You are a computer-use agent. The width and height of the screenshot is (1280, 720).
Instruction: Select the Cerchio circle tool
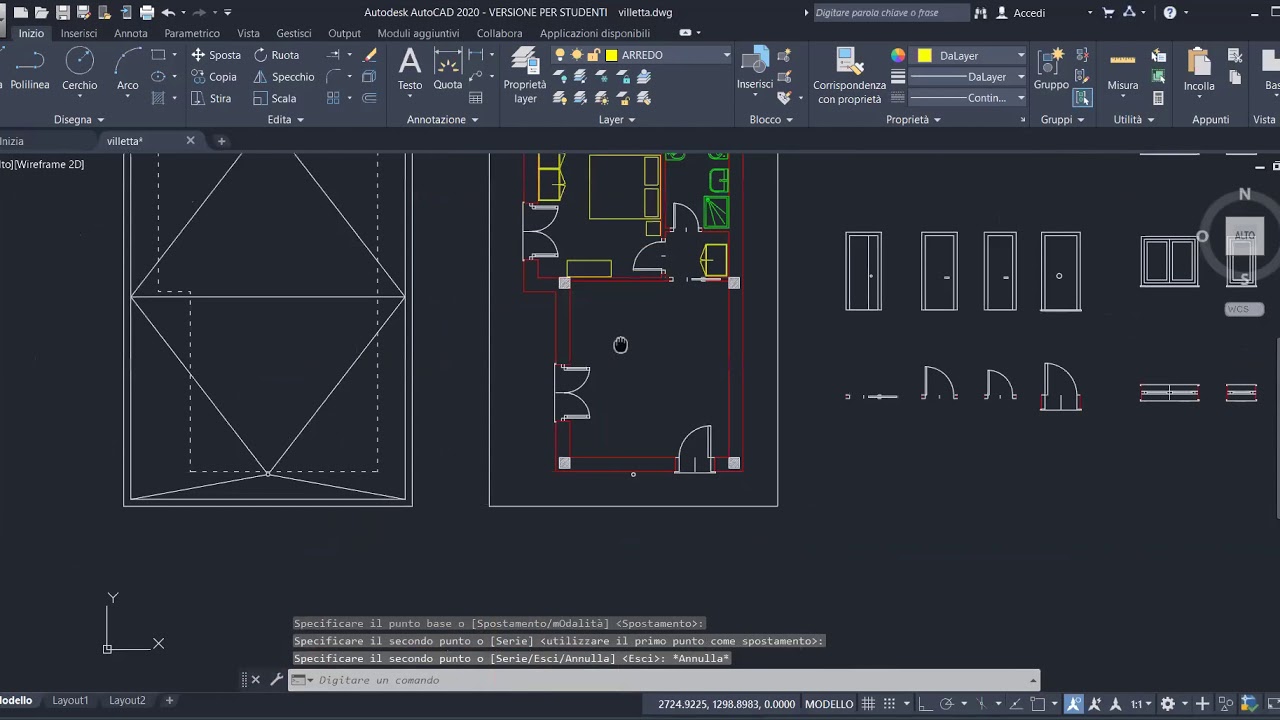pos(79,70)
